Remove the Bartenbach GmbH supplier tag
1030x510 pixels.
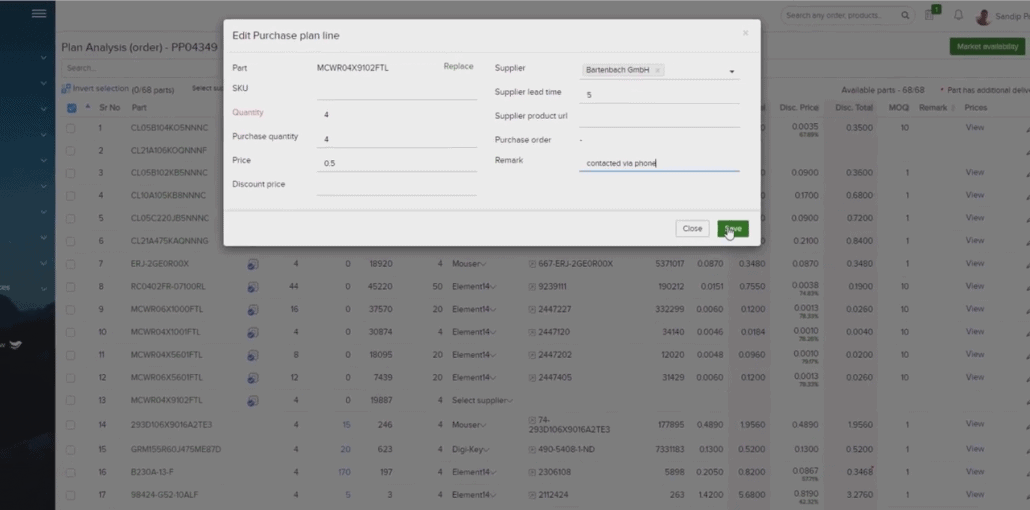coord(658,70)
